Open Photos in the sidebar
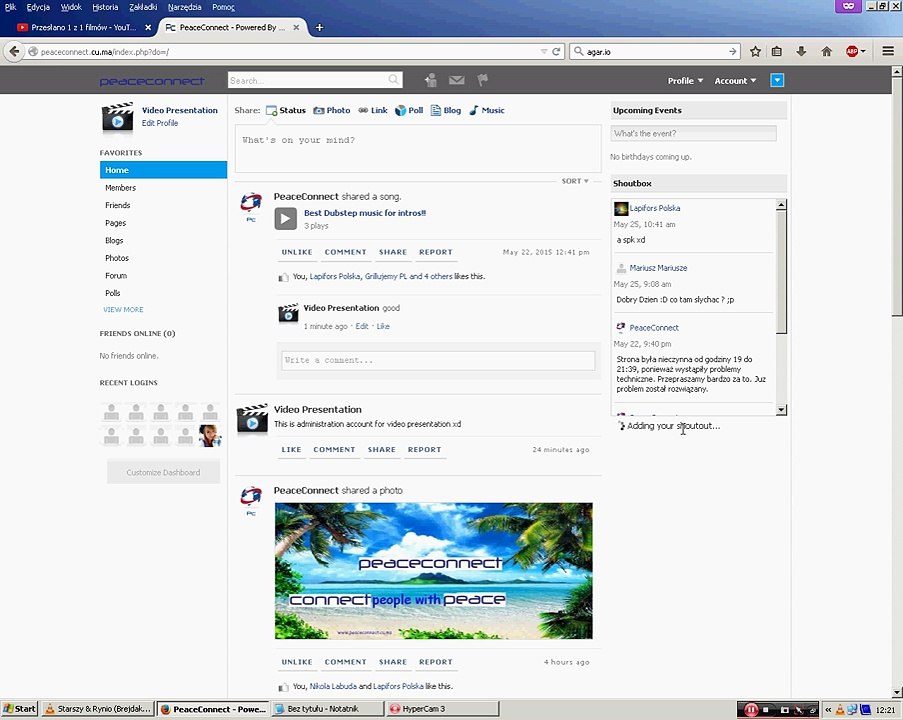Viewport: 903px width, 720px height. coord(117,258)
